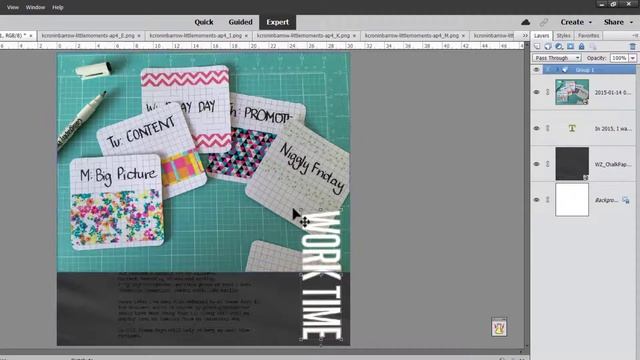Hide the 'In 2015, I wa...' text layer
This screenshot has width=640, height=360.
pos(536,128)
